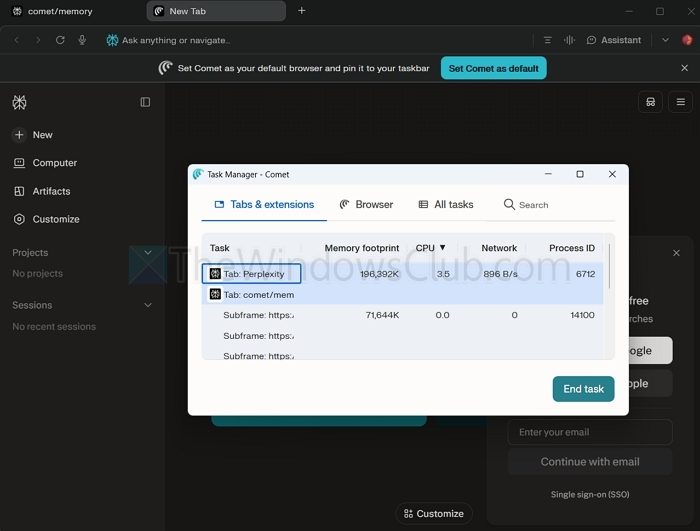This screenshot has height=531, width=700.
Task: Activate the microphone voice input icon
Action: (82, 40)
